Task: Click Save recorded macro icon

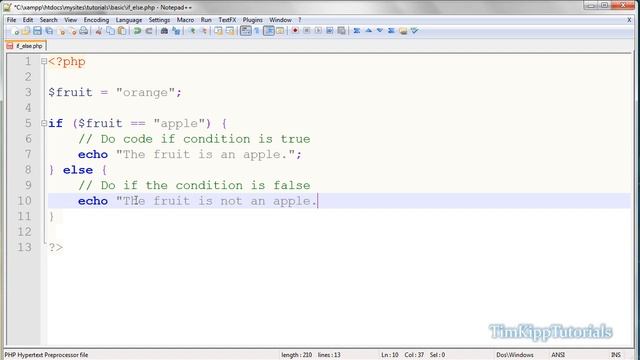Action: [x=341, y=31]
